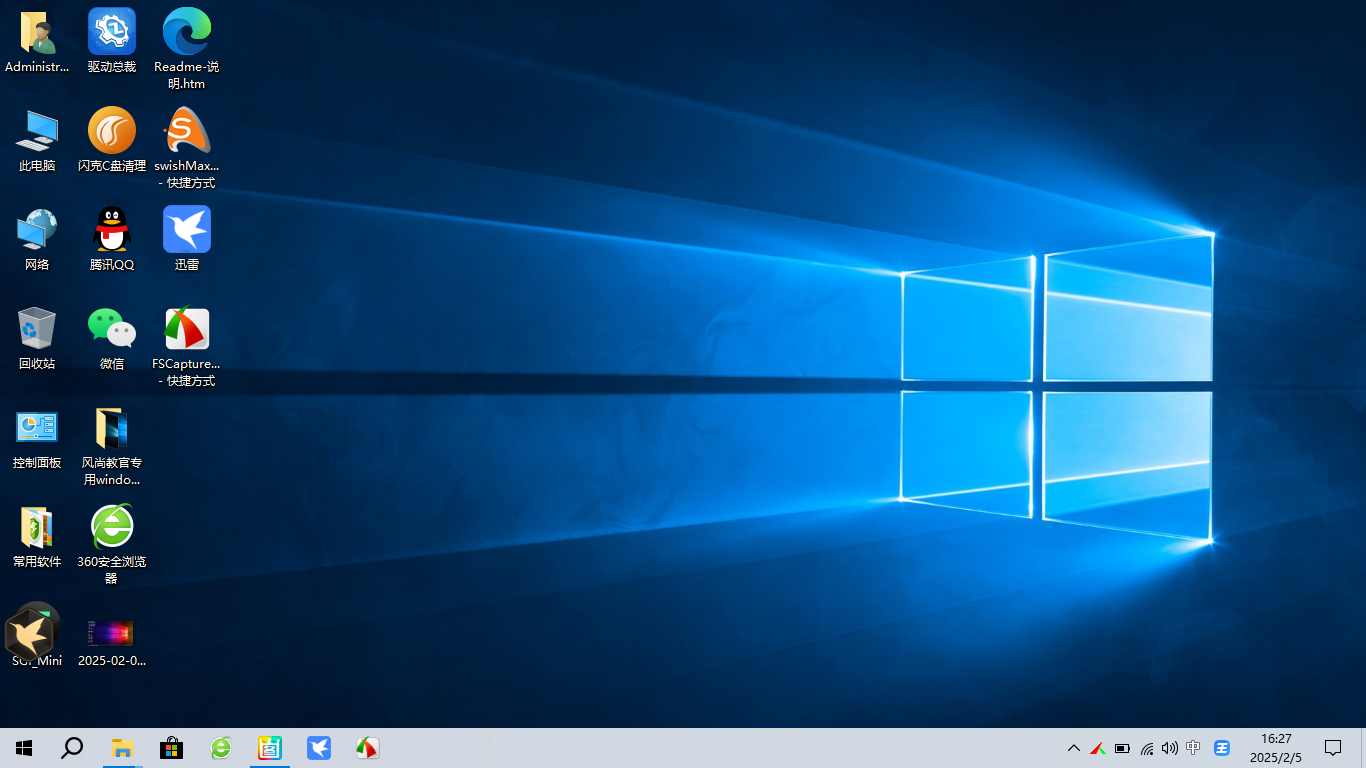Viewport: 1366px width, 768px height.
Task: Click the Show desktop strip at taskbar end
Action: [x=1363, y=748]
